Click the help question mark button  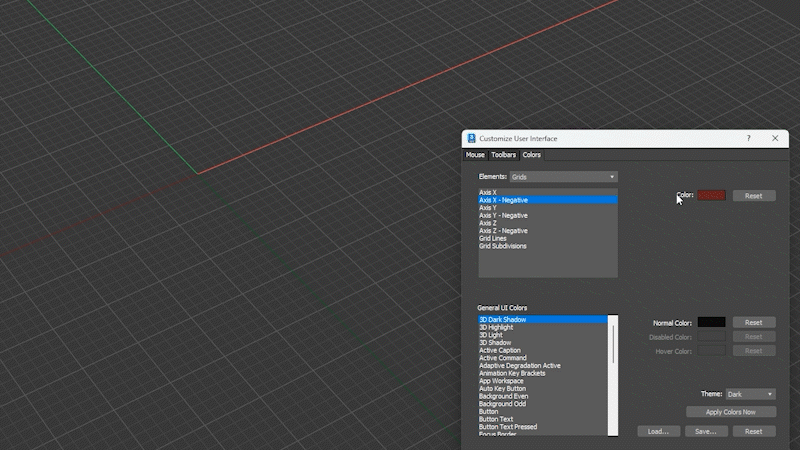click(x=748, y=138)
